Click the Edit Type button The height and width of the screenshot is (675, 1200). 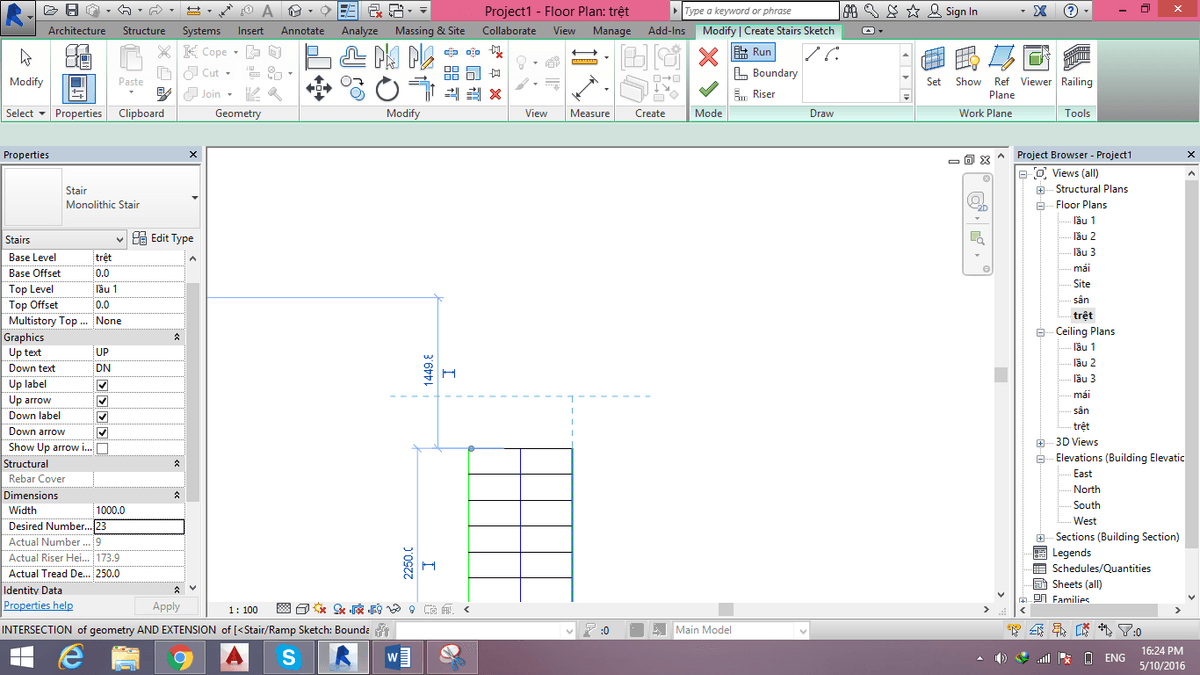164,239
